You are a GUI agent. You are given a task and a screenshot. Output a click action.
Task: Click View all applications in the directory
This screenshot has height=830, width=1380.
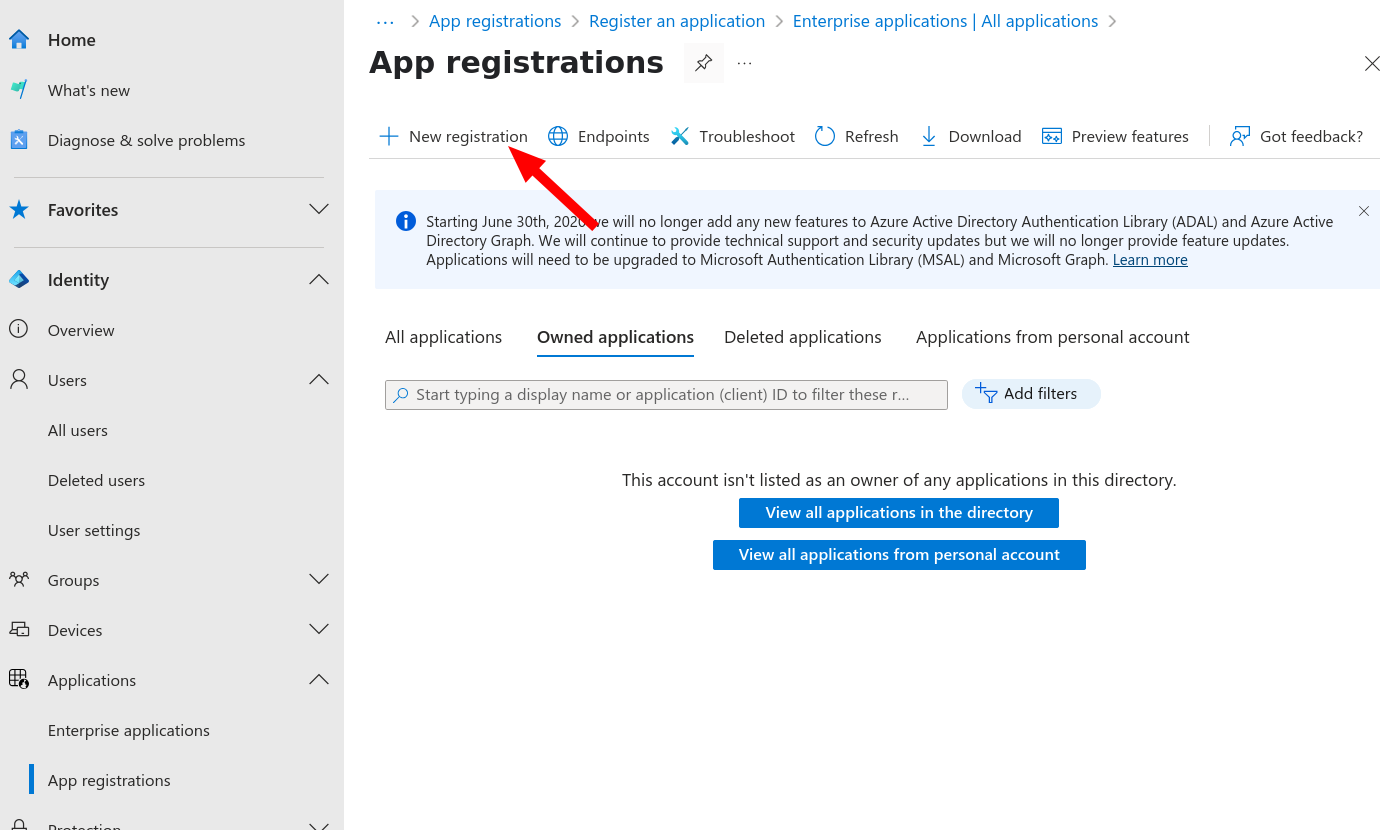tap(899, 513)
